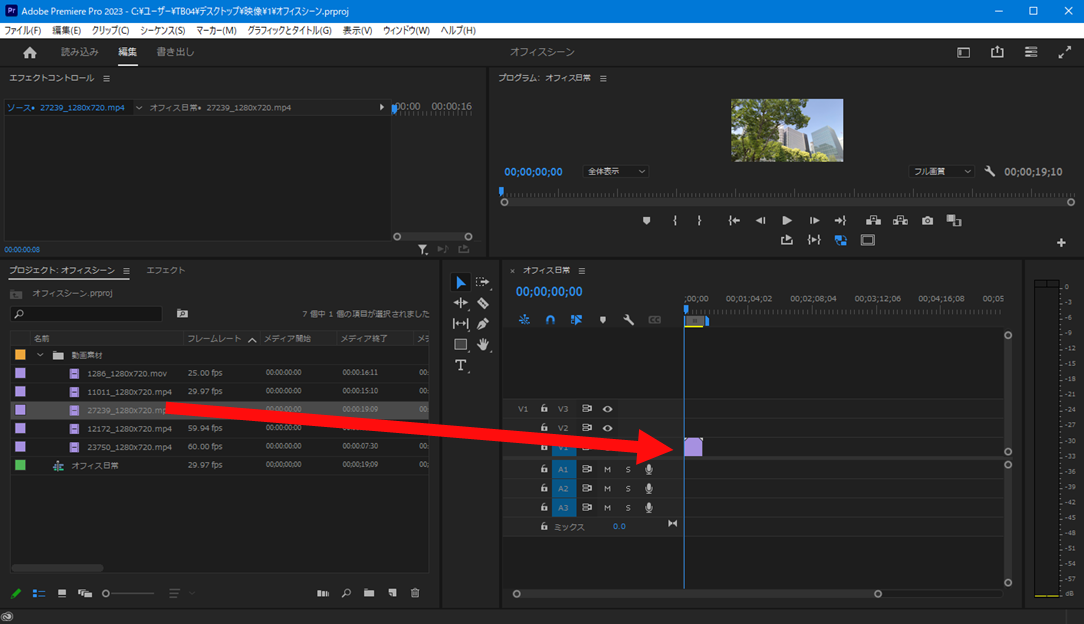Maximize video output to full screen icon
Screen dimensions: 1084x624
tap(1065, 53)
